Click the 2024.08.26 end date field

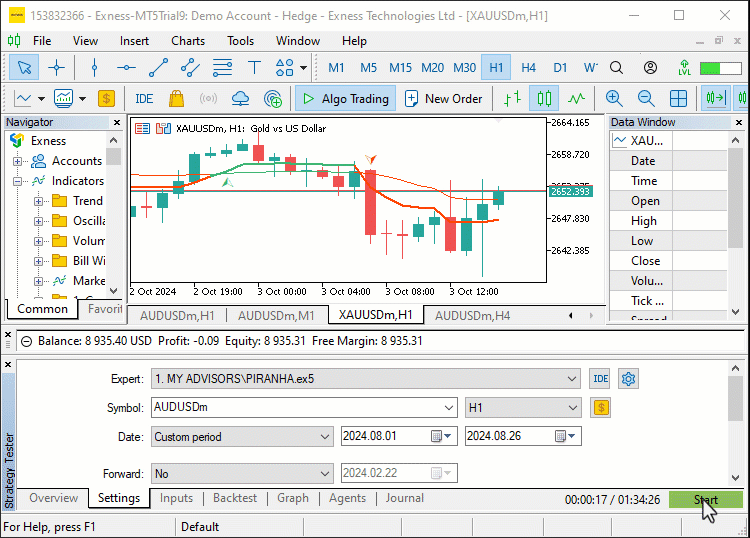click(x=523, y=436)
